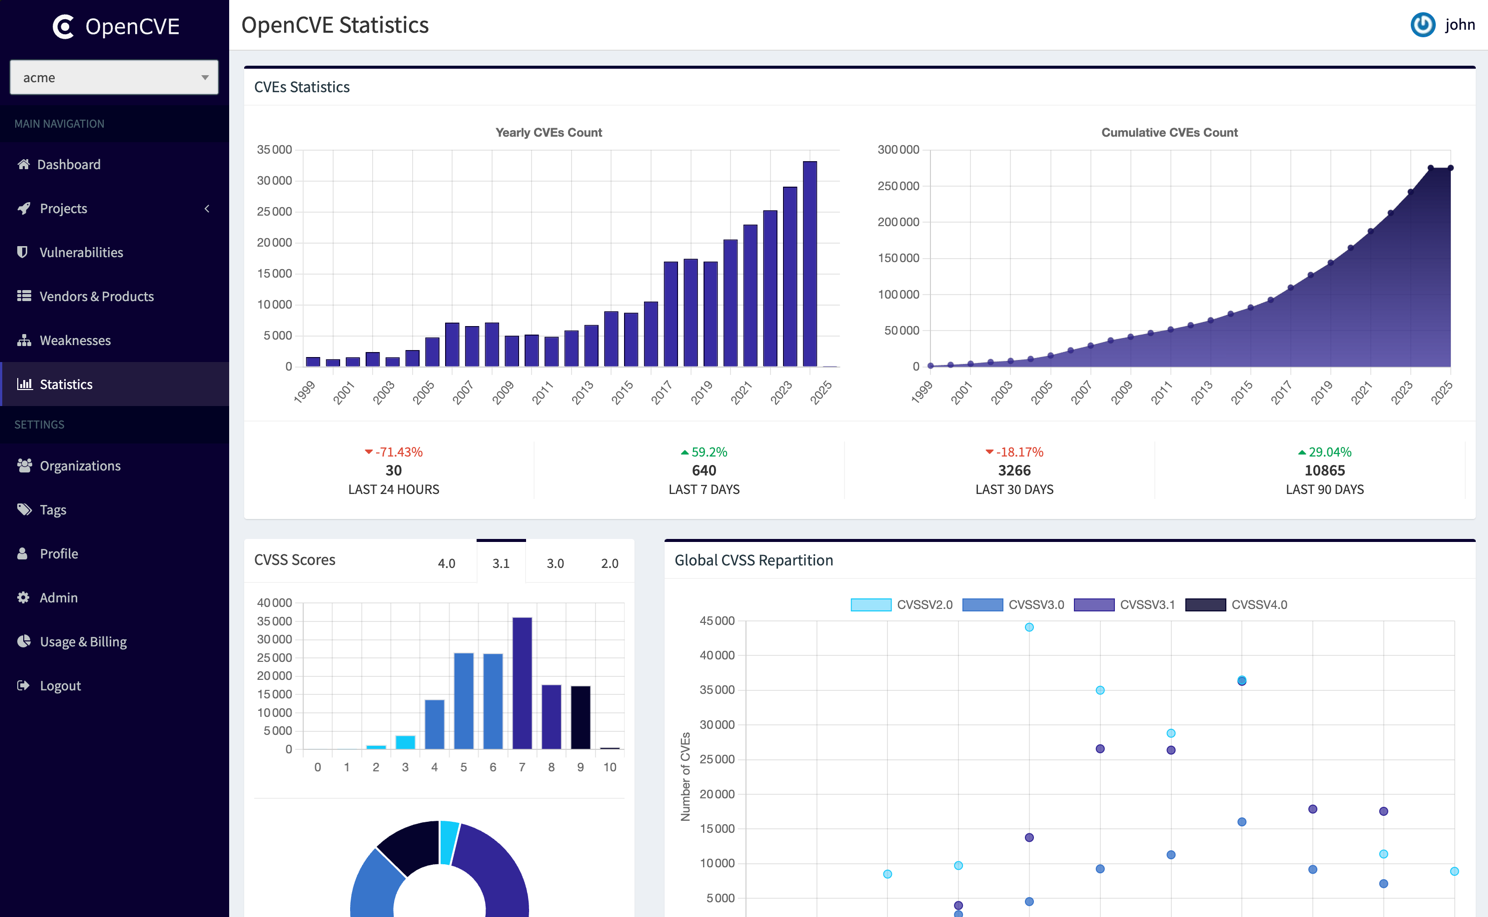Click the 30 last 24 hours value

[x=394, y=470]
